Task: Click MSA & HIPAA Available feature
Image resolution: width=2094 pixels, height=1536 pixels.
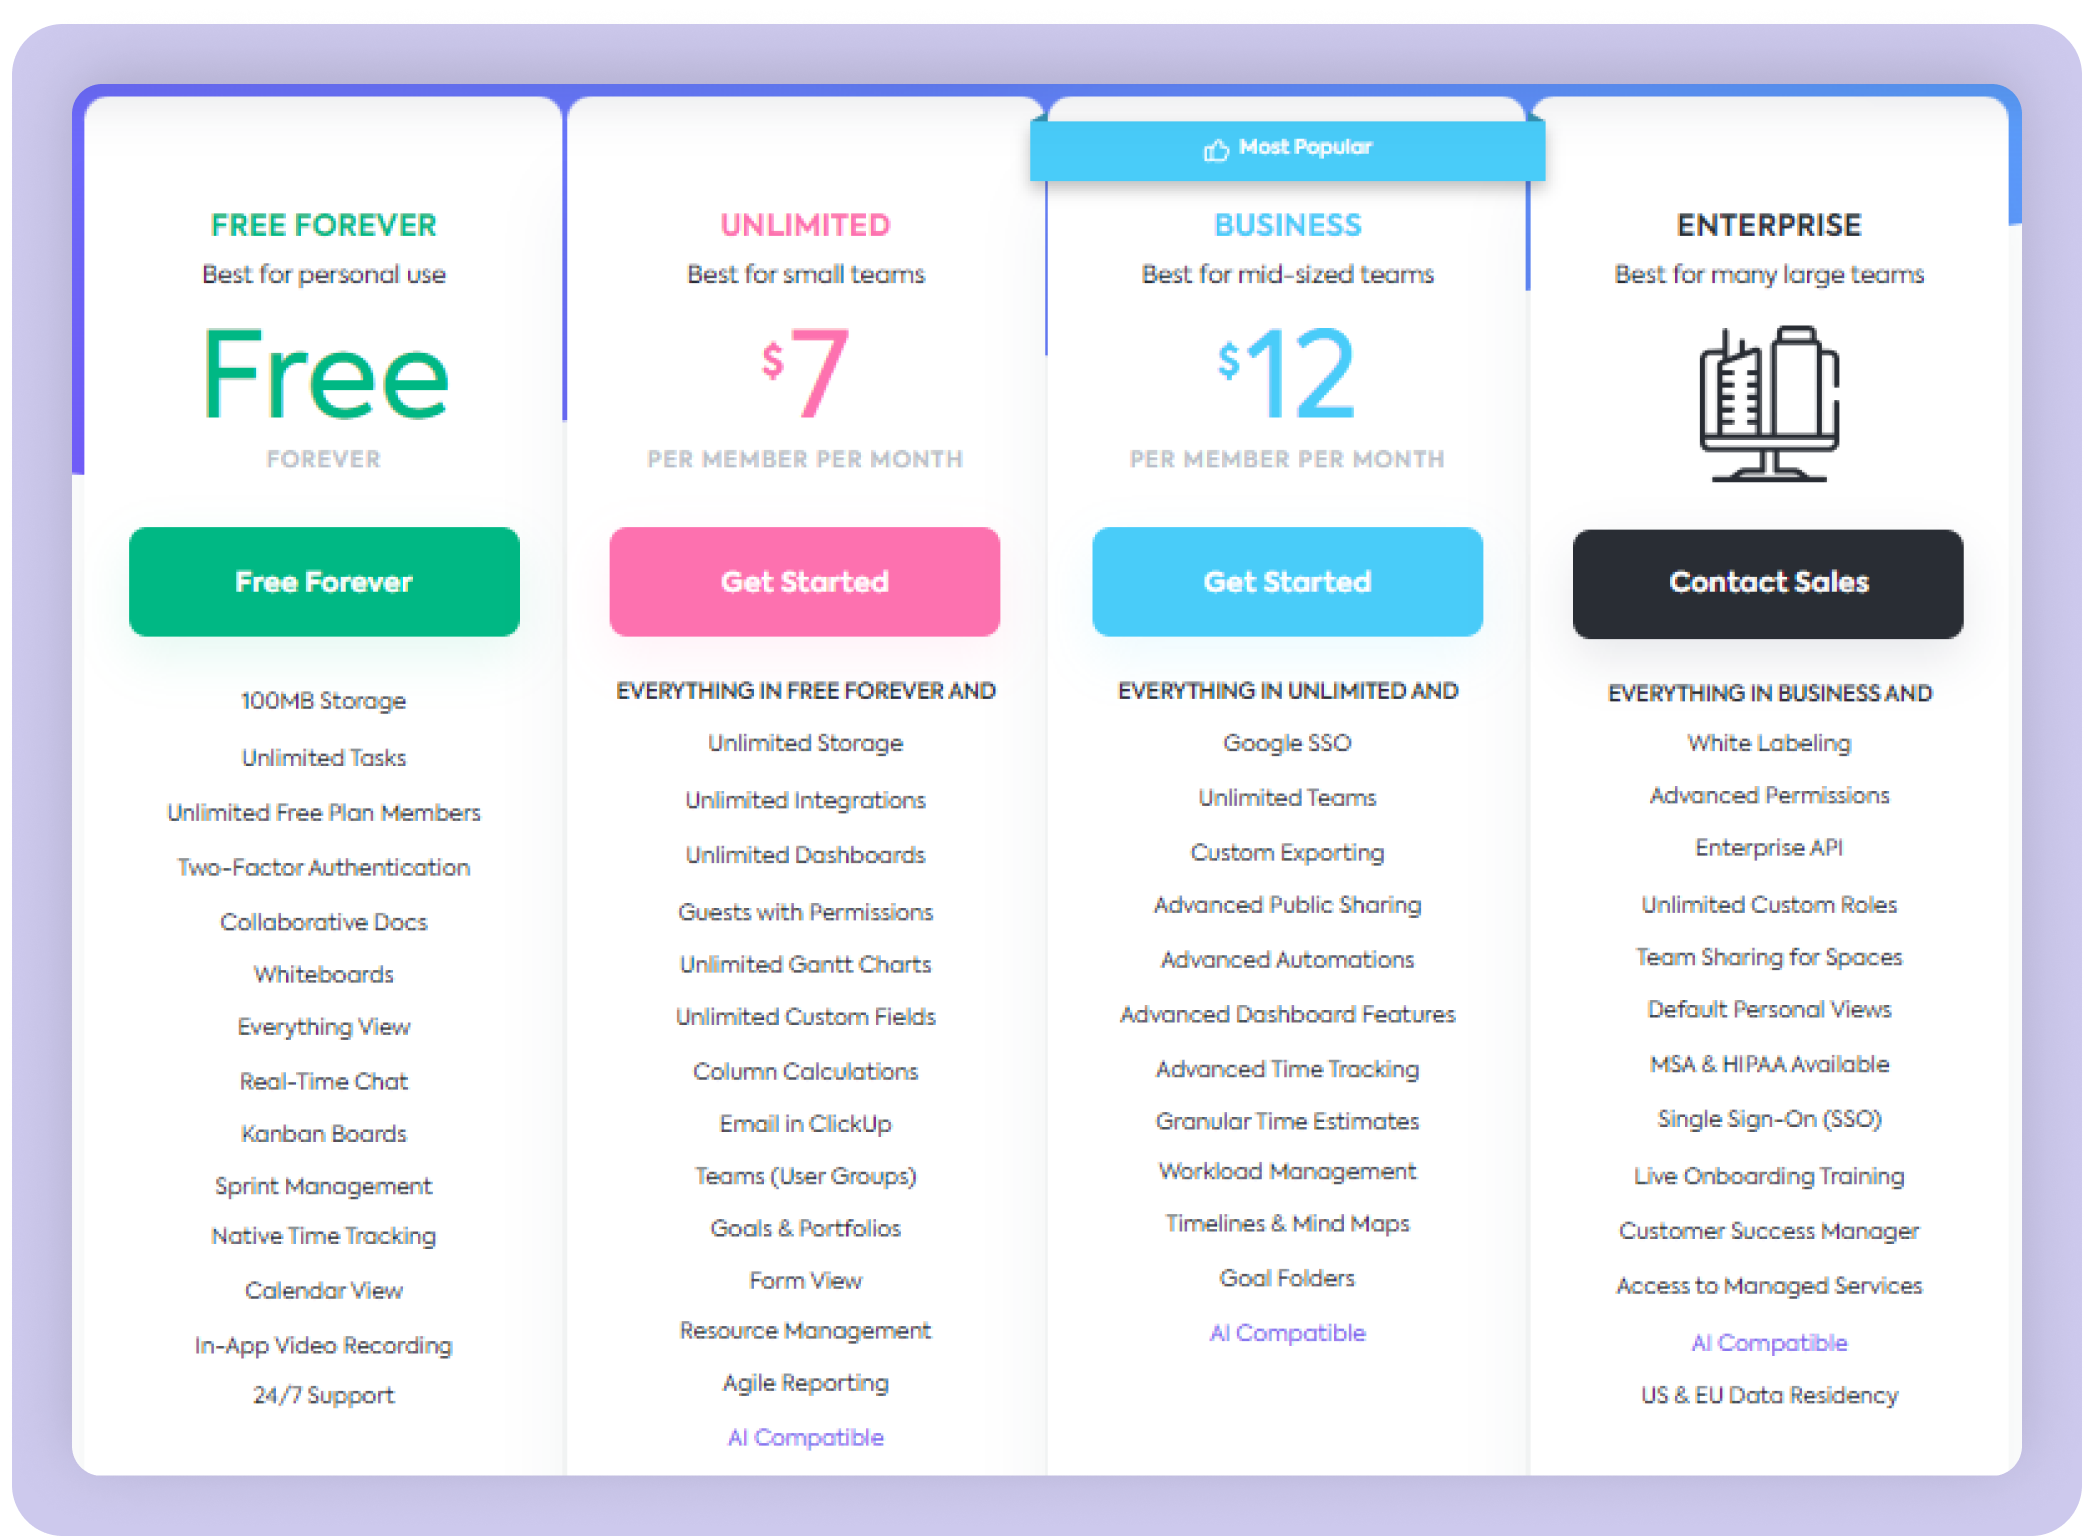Action: click(x=1769, y=1065)
